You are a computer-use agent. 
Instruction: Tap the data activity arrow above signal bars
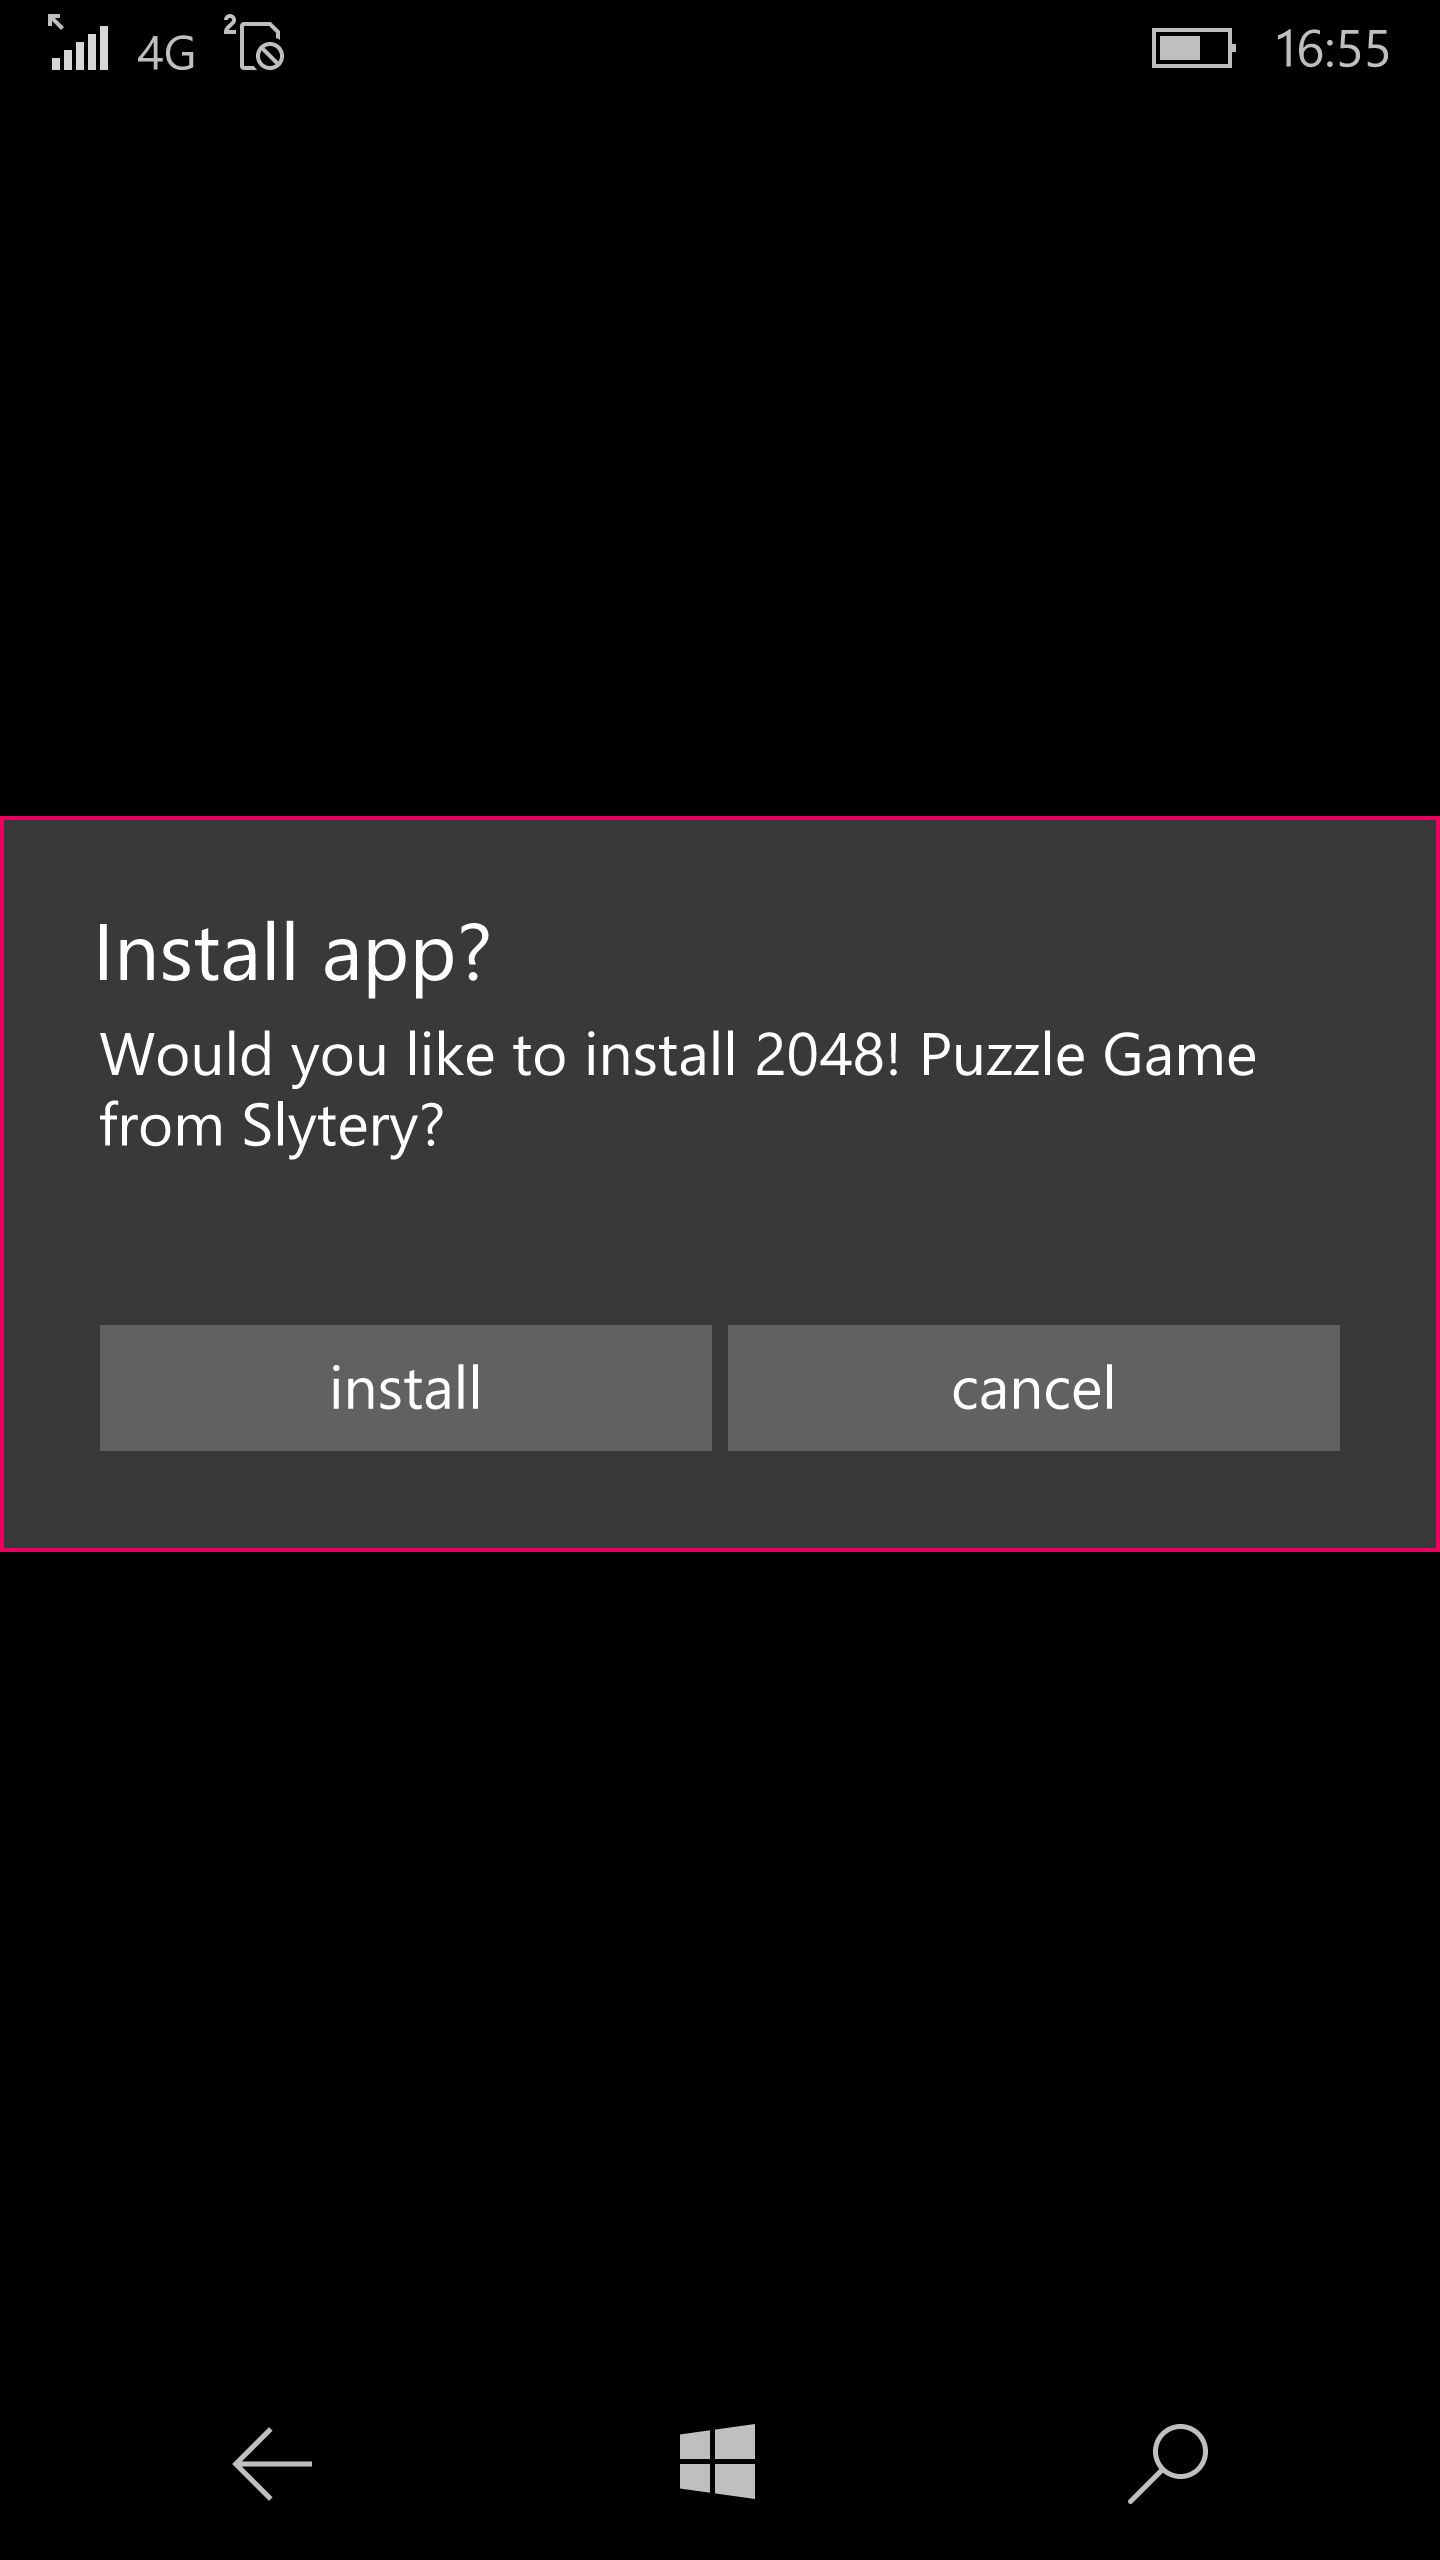click(56, 20)
